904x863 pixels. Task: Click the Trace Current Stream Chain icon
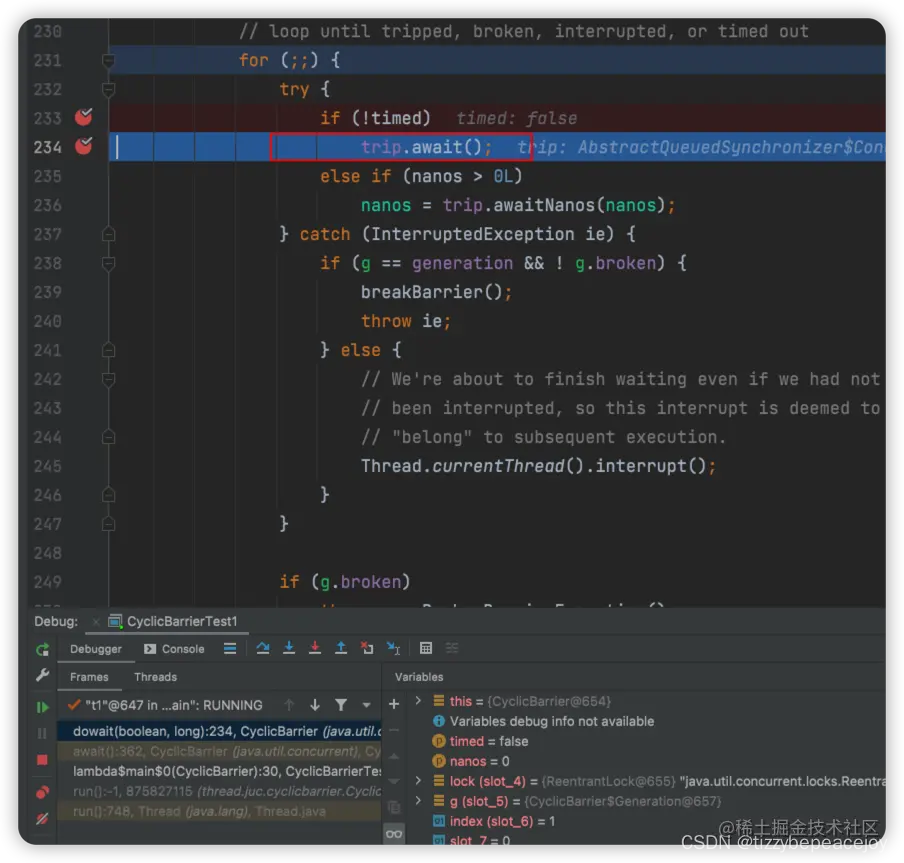(x=452, y=649)
